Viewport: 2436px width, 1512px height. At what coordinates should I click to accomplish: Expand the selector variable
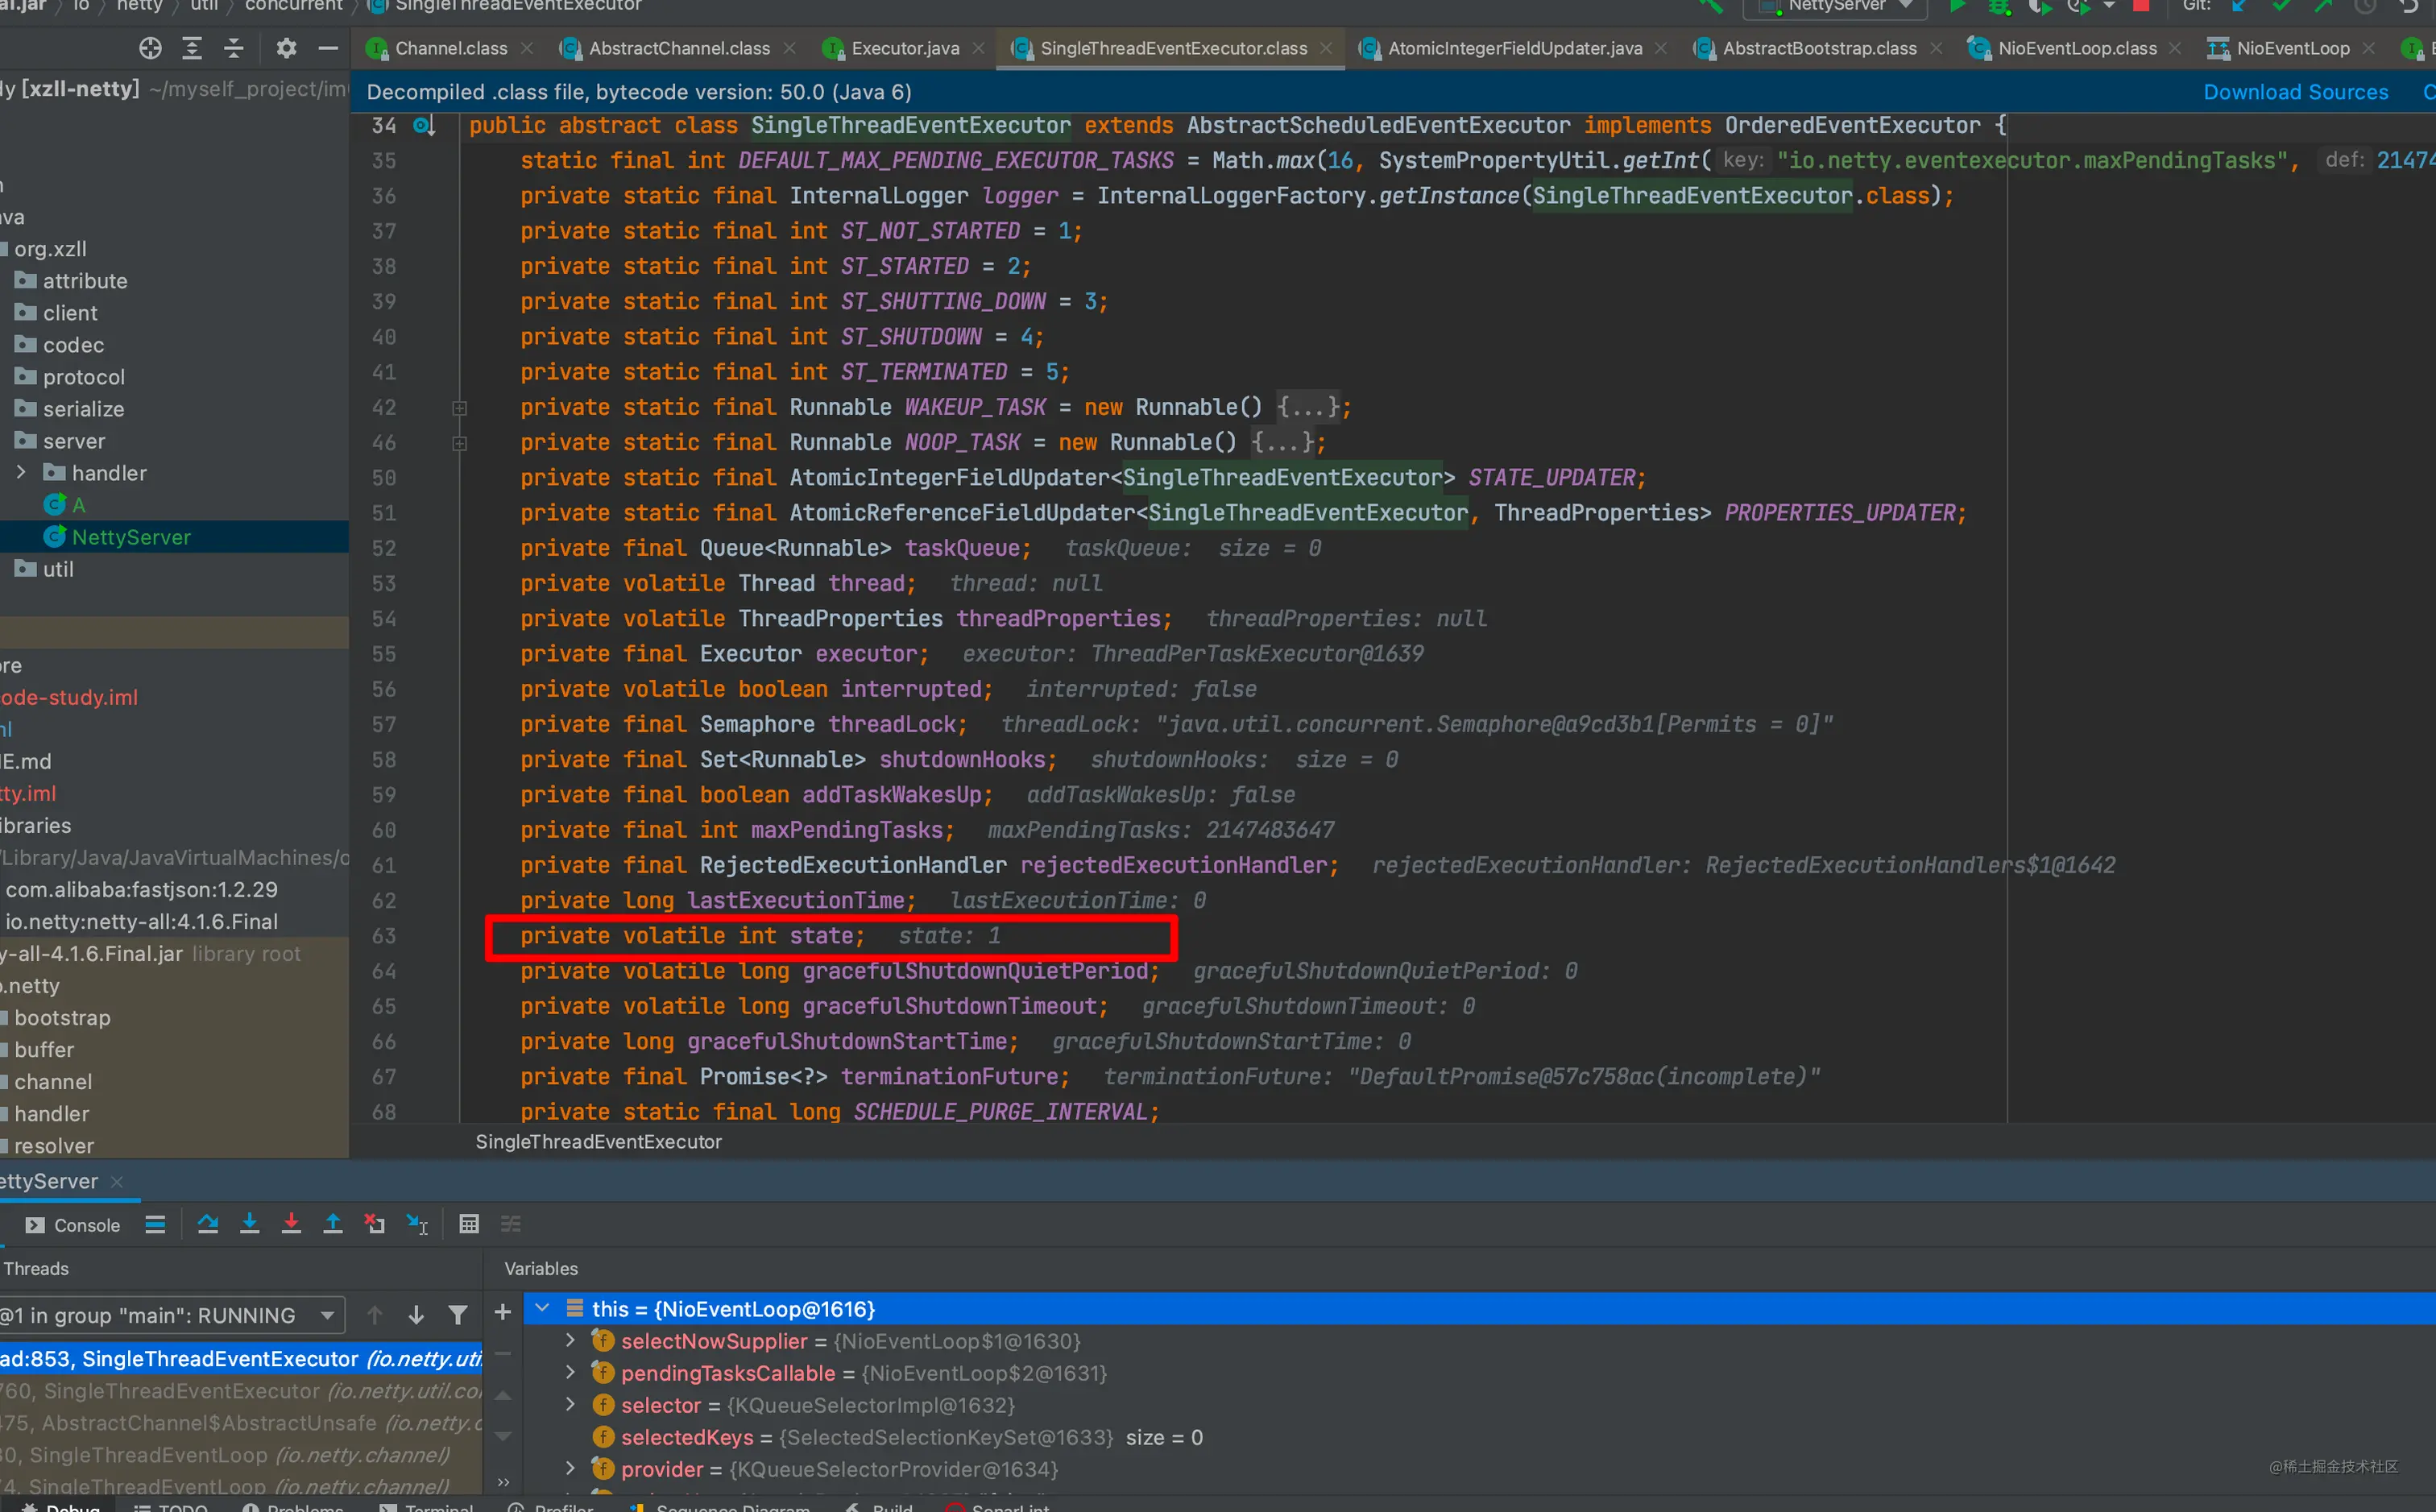pos(570,1404)
